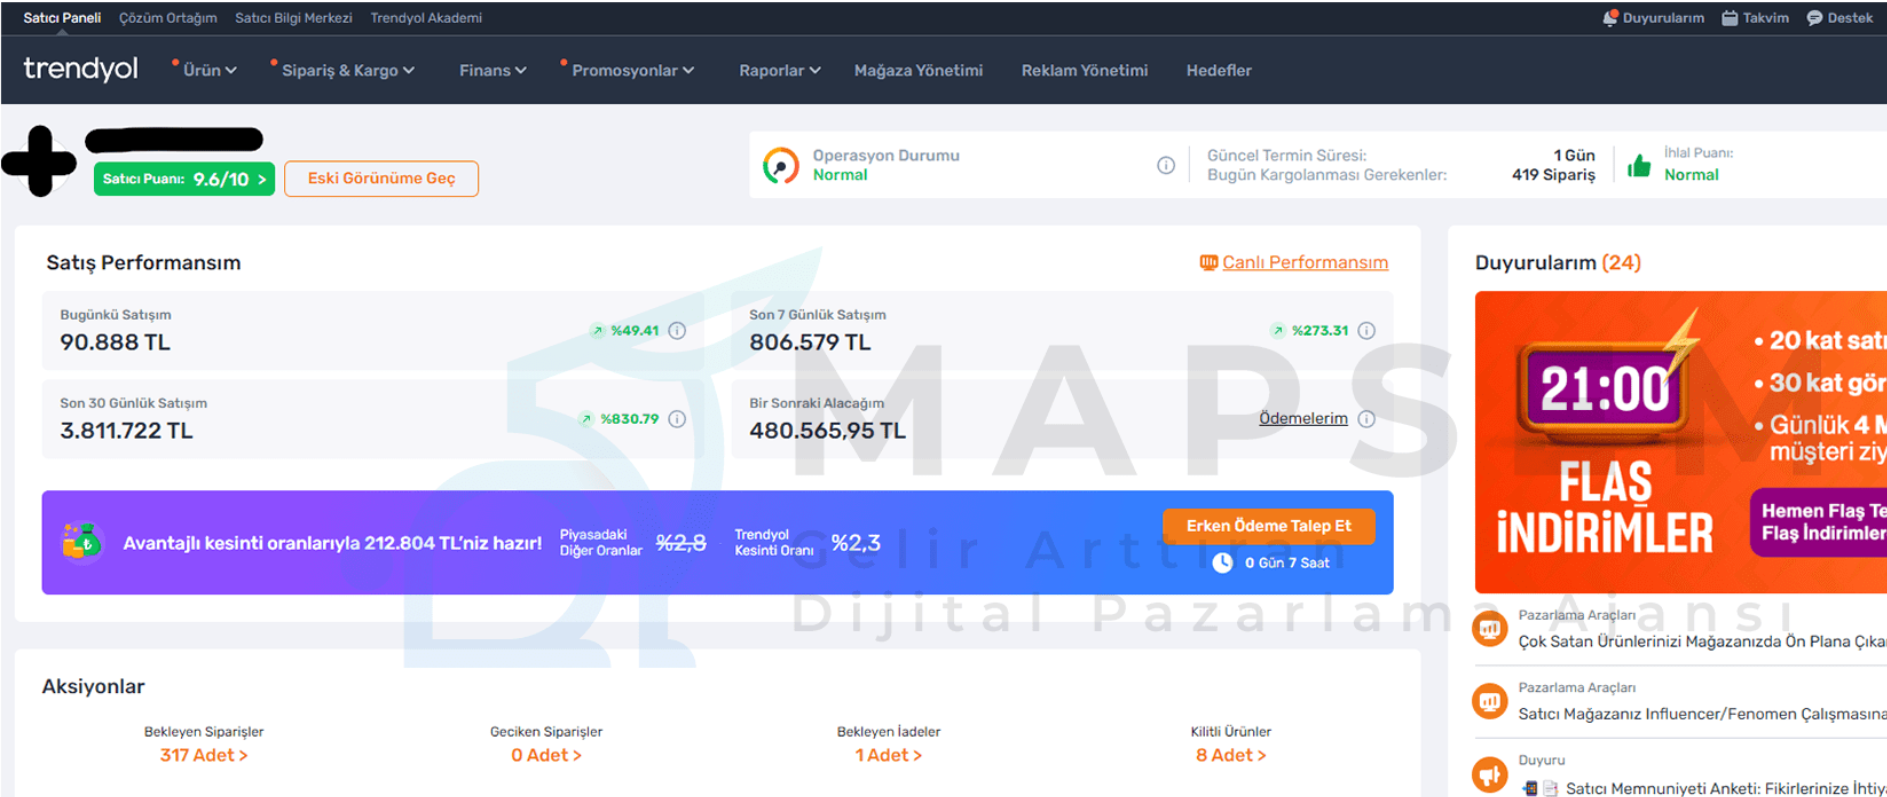The width and height of the screenshot is (1887, 797).
Task: Open the Reklam Yönetimi menu item
Action: click(1084, 70)
